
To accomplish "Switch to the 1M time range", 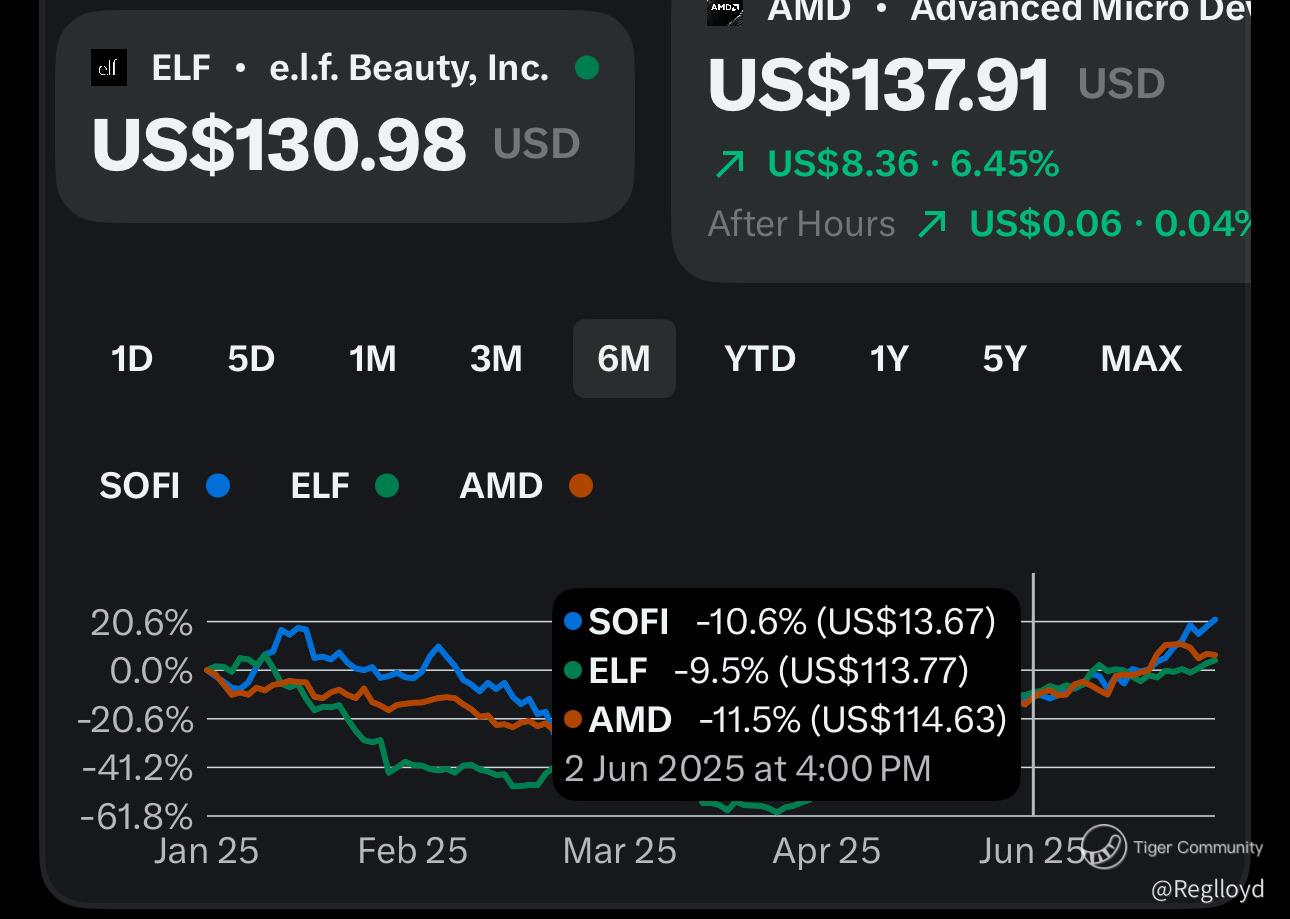I will coord(372,359).
